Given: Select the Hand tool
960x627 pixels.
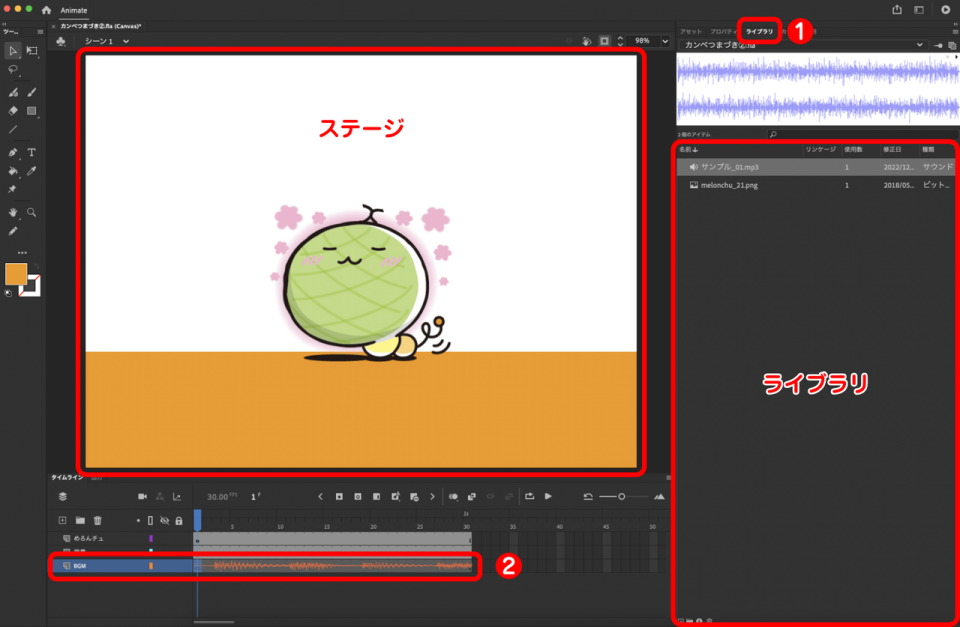Looking at the screenshot, I should coord(13,212).
